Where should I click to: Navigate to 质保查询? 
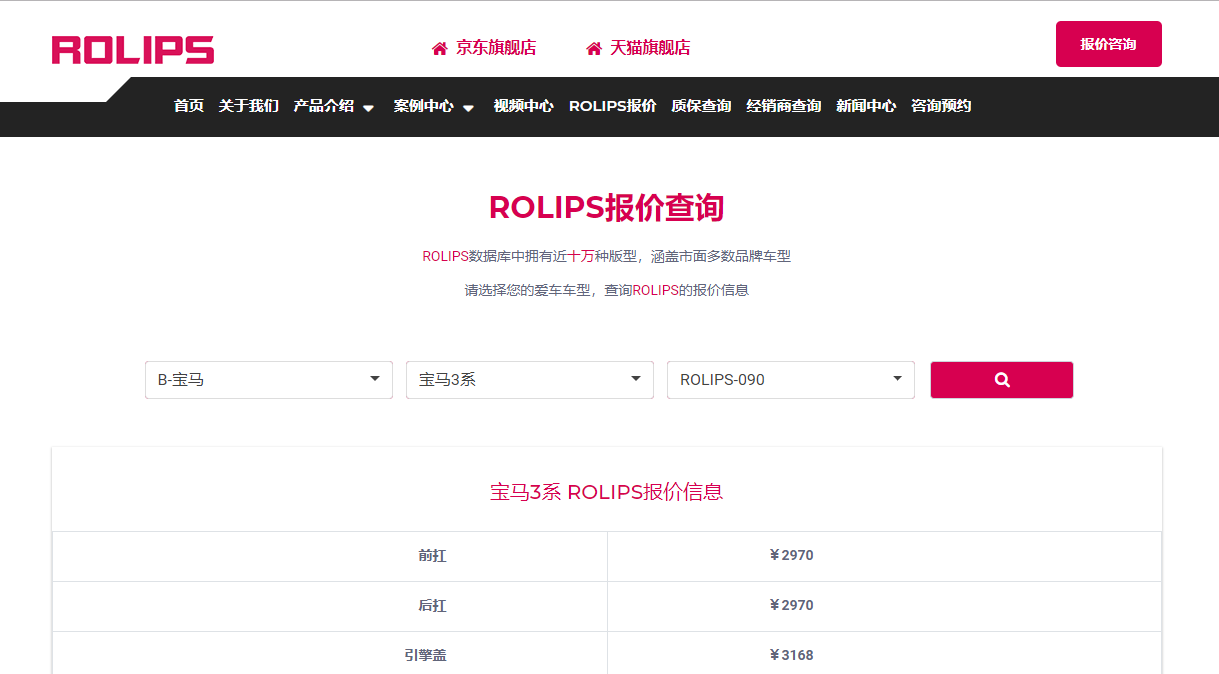point(701,106)
